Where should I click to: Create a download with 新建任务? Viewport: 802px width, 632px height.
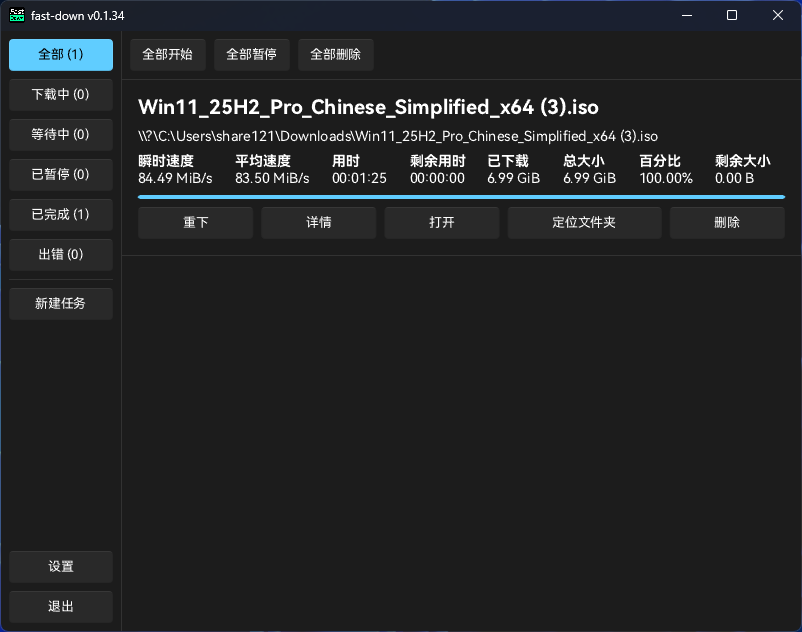(x=60, y=303)
